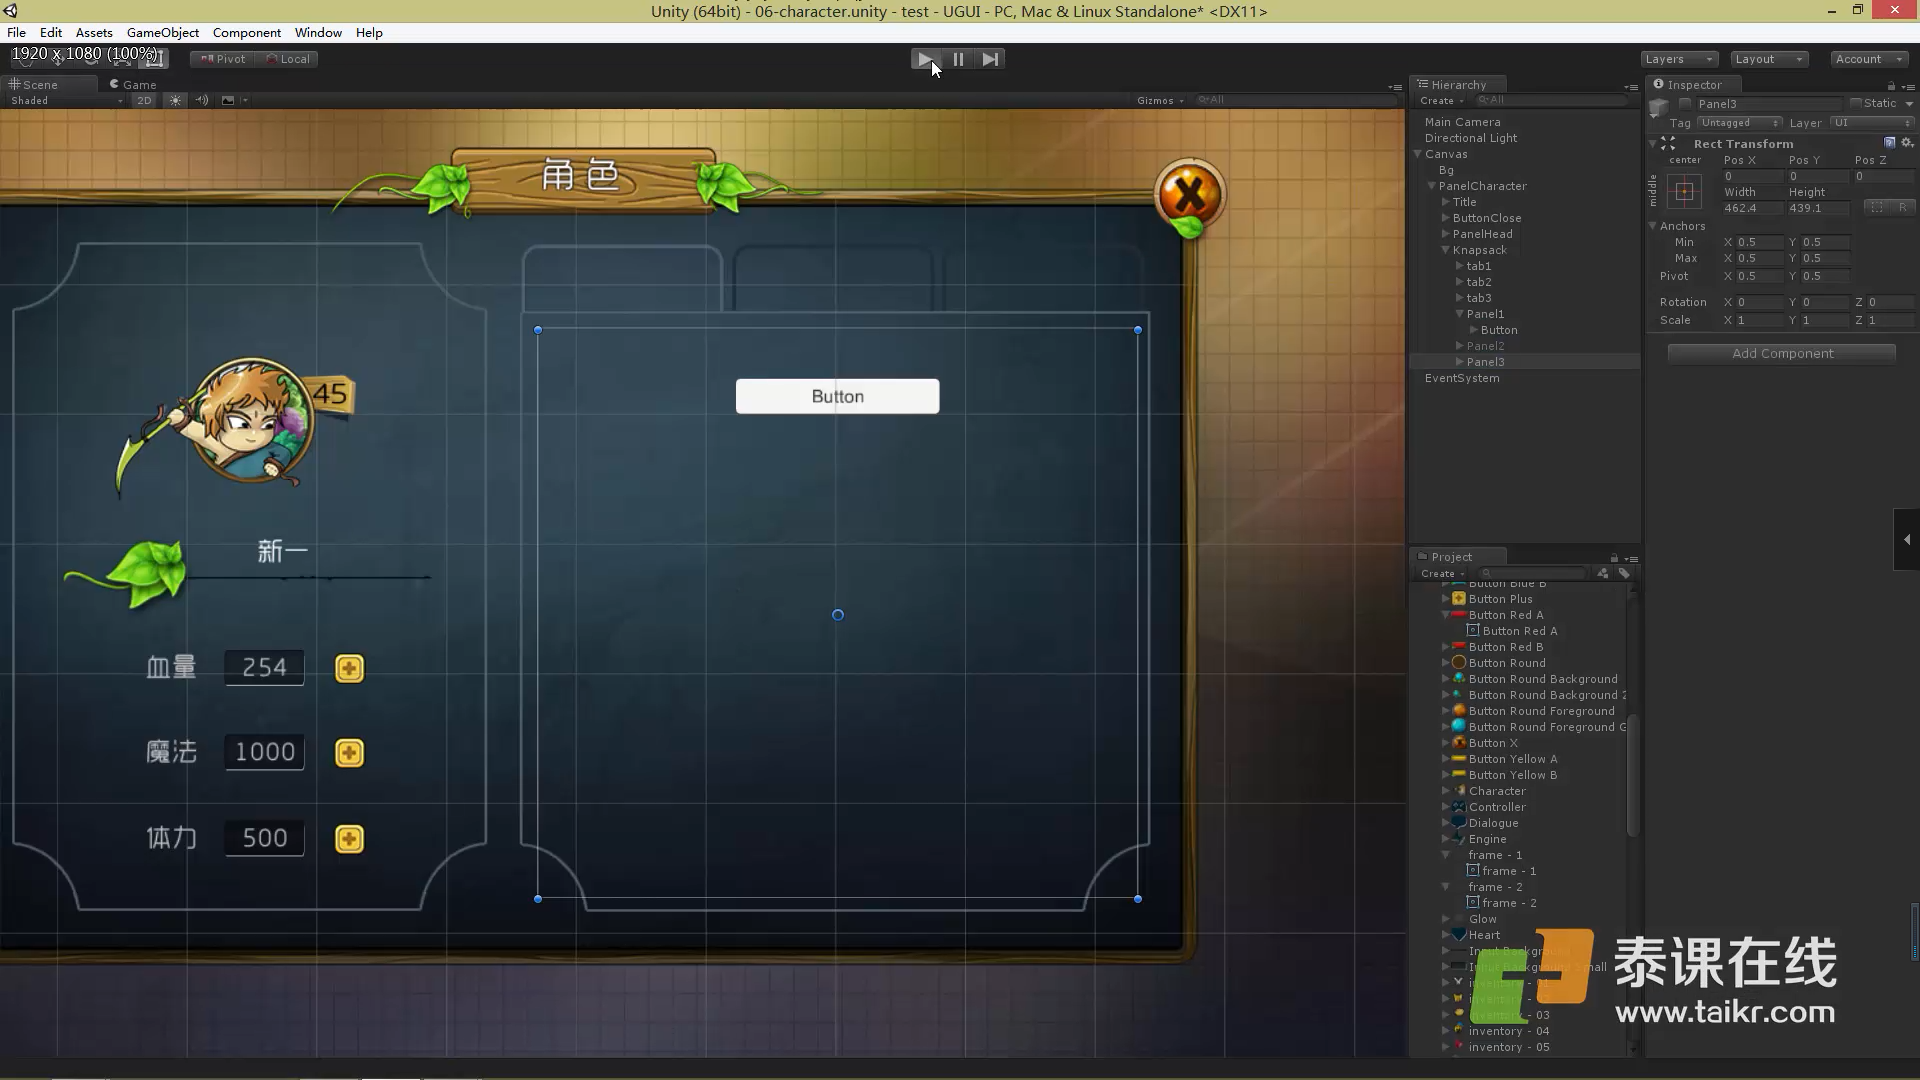The height and width of the screenshot is (1080, 1920).
Task: Toggle the Local/Global handle rotation
Action: [287, 59]
